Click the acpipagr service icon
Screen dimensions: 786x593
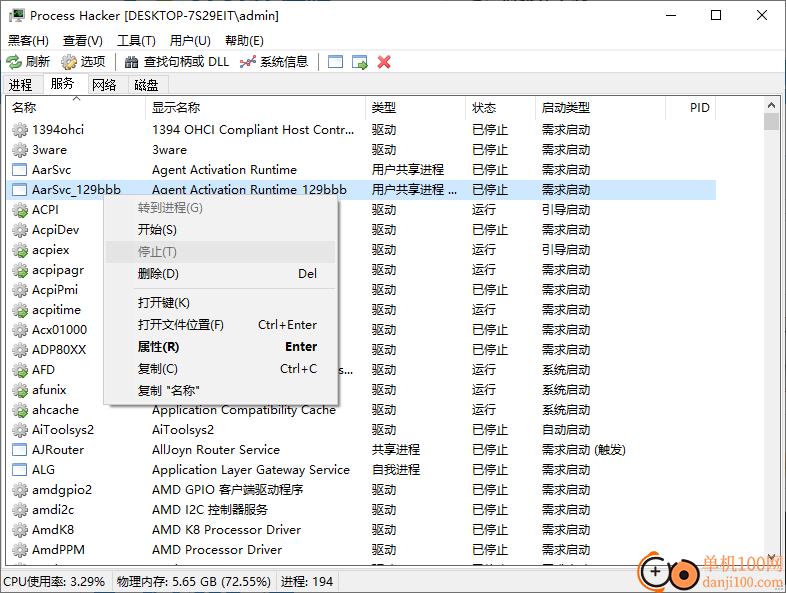(x=20, y=270)
